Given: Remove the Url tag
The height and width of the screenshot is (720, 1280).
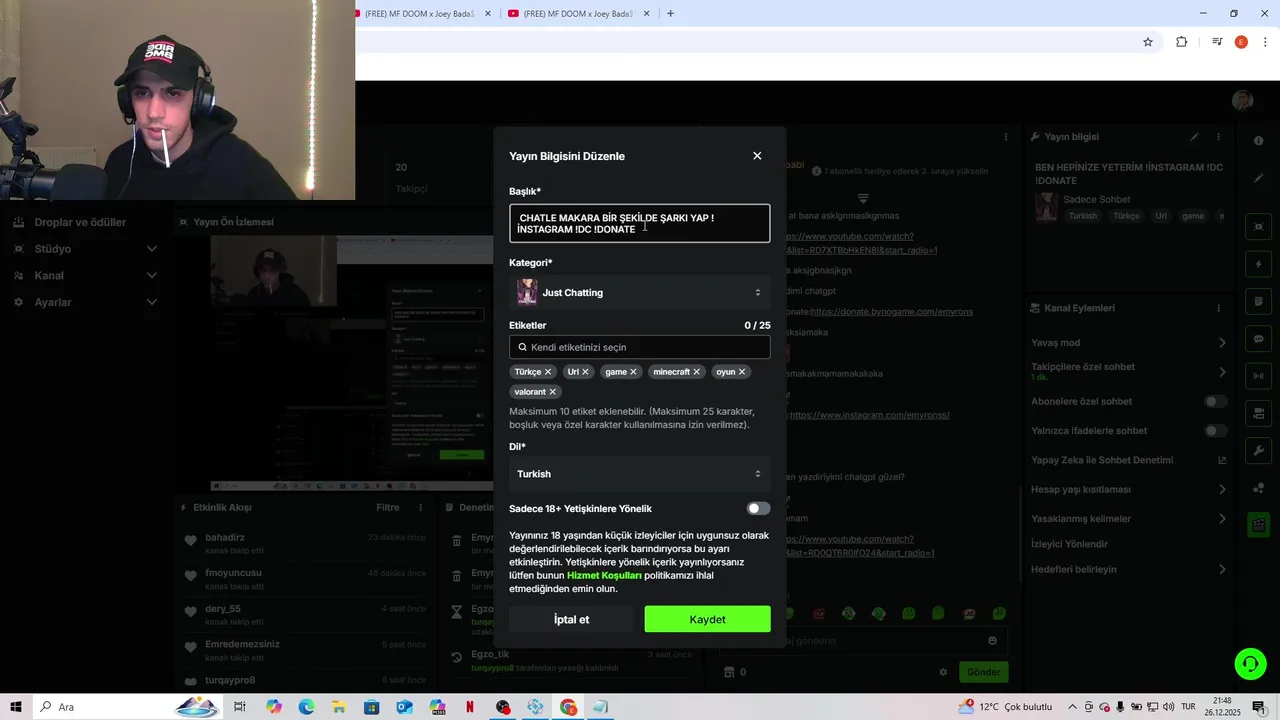Looking at the screenshot, I should tap(586, 372).
